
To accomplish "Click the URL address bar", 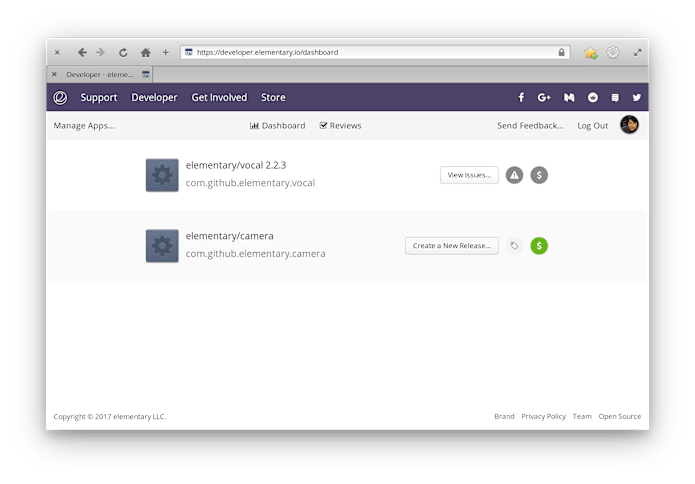I will (370, 52).
